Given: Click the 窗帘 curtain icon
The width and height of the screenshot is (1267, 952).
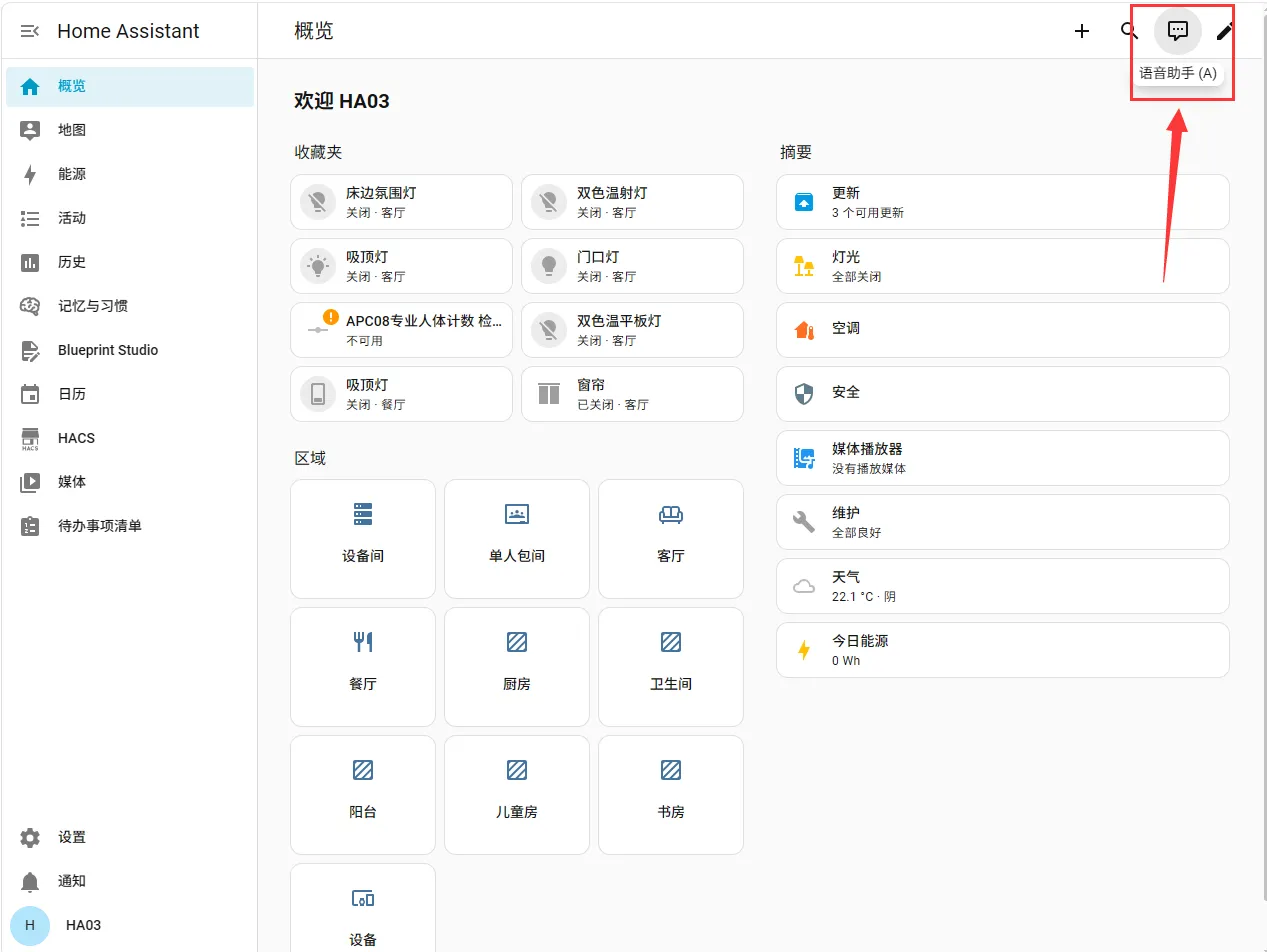Looking at the screenshot, I should pos(549,394).
